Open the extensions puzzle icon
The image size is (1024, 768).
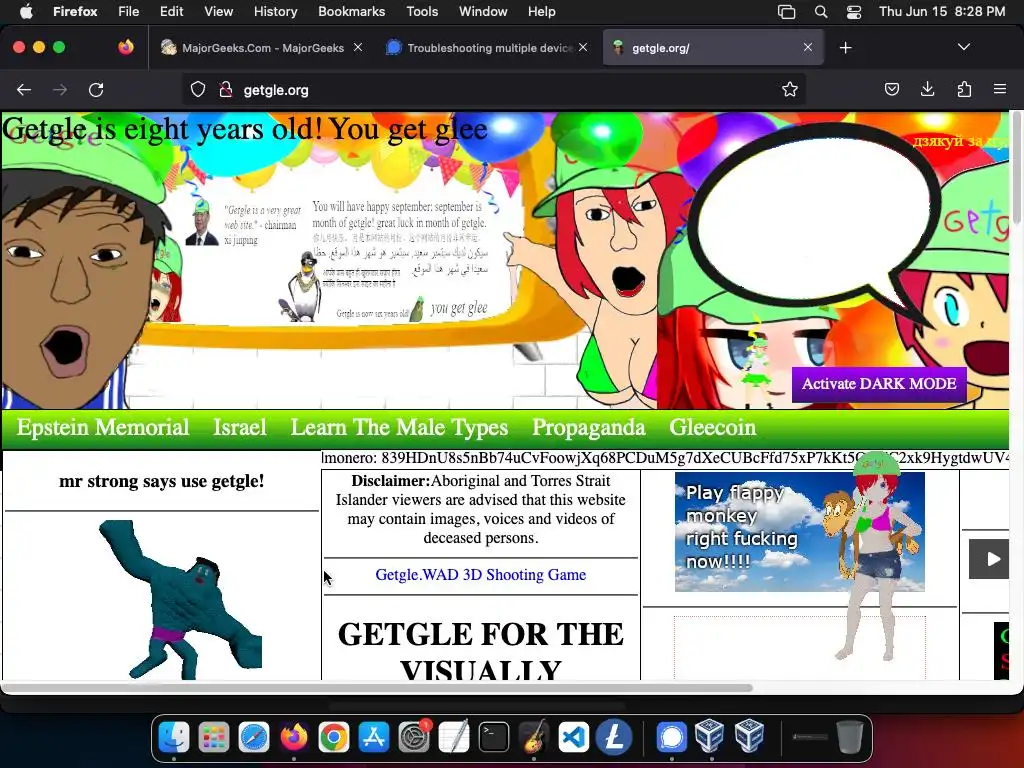coord(964,90)
